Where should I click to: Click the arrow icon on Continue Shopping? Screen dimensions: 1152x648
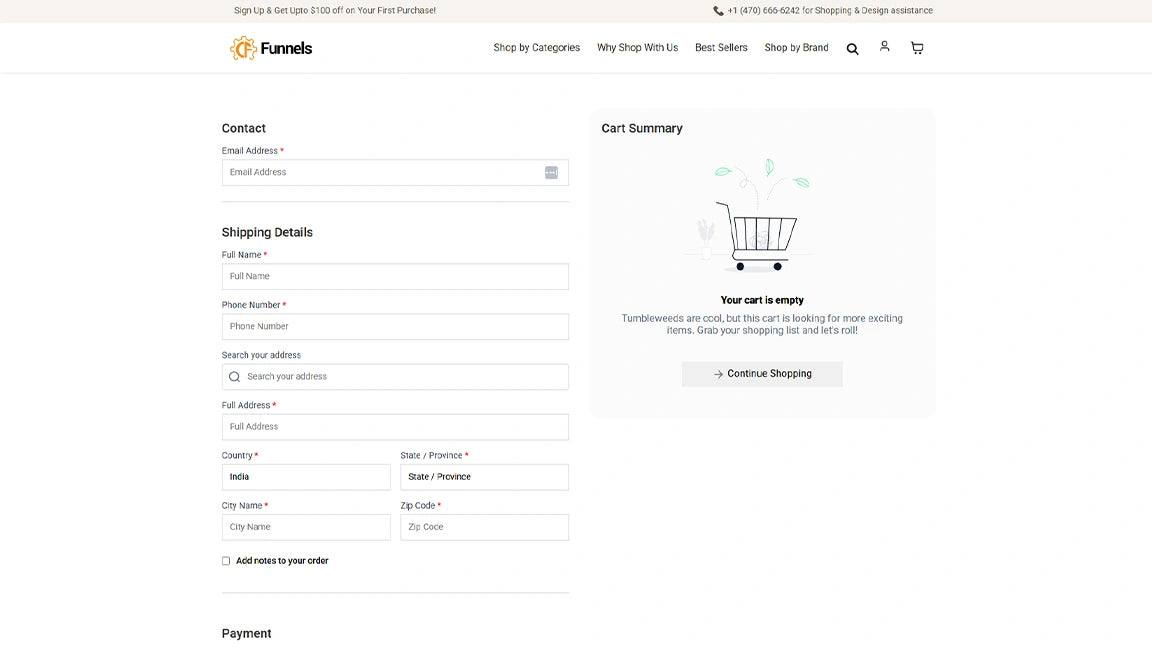tap(718, 374)
